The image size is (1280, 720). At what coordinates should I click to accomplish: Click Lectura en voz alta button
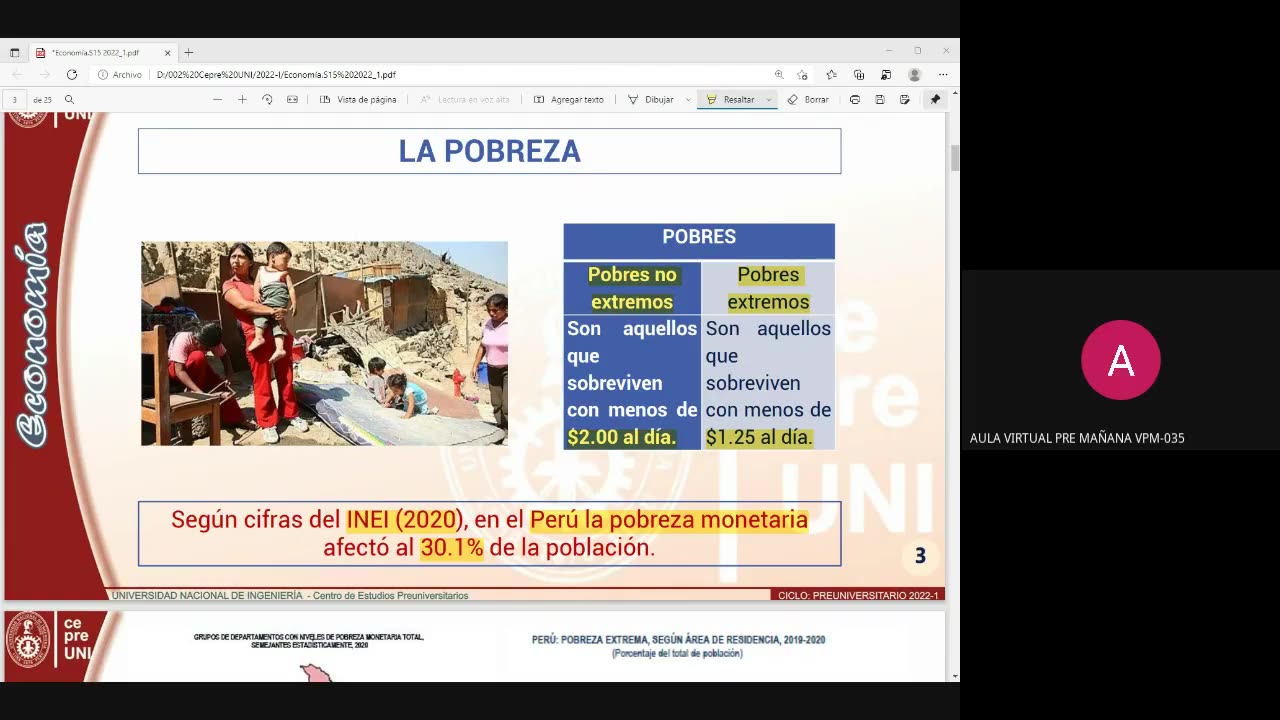tap(465, 100)
